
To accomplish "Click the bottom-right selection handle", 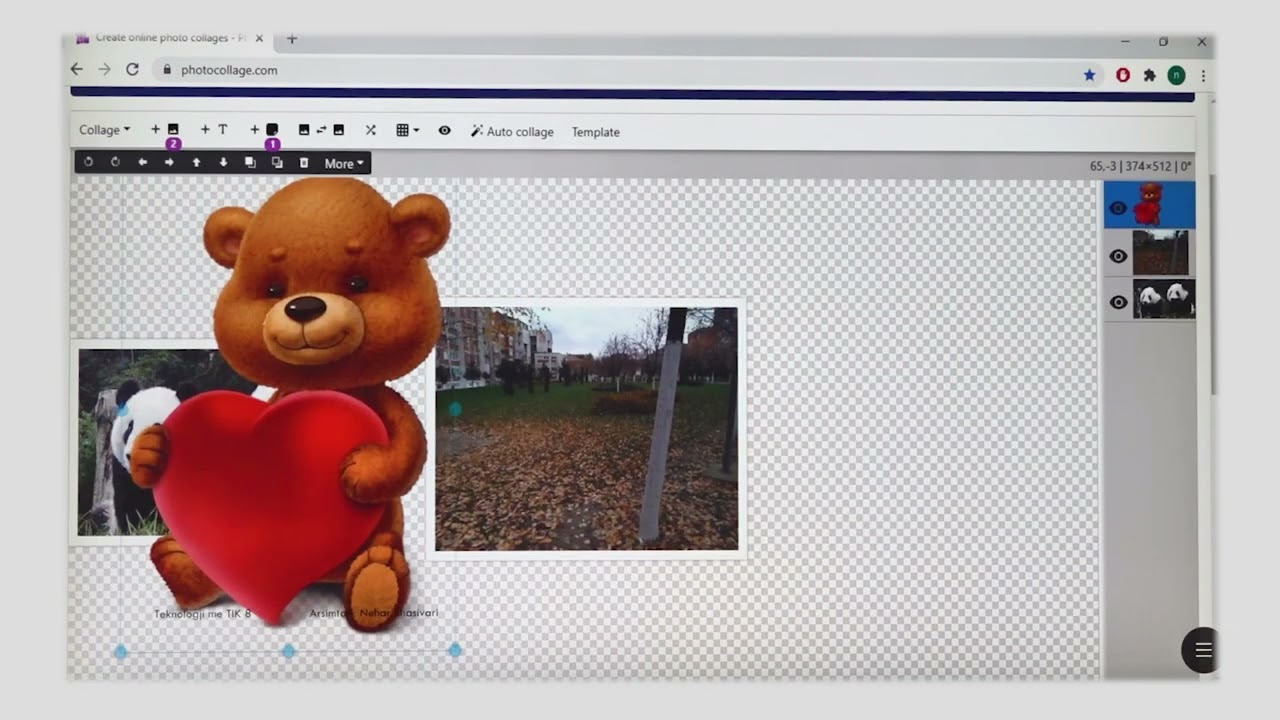I will tap(455, 650).
